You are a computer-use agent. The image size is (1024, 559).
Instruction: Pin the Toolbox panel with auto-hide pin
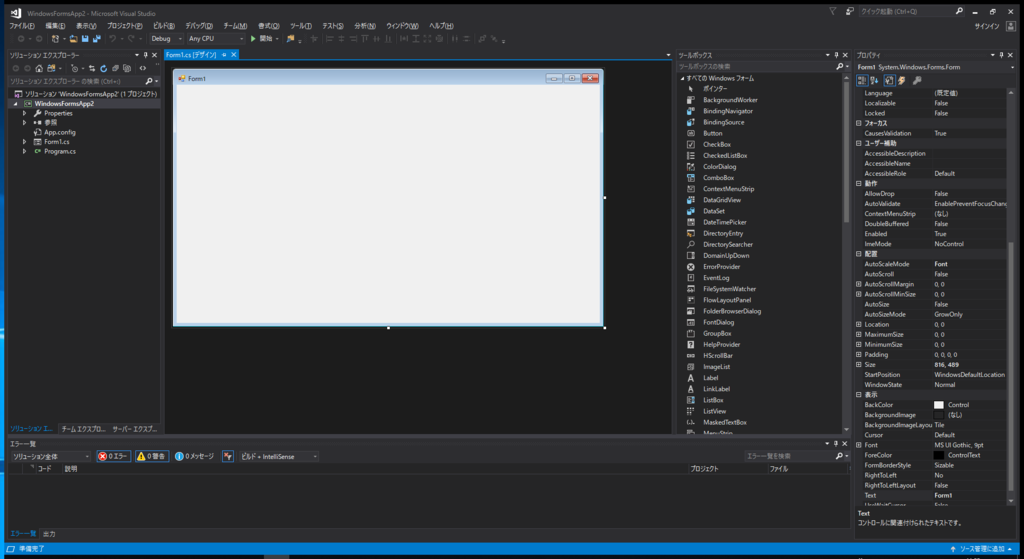click(836, 56)
